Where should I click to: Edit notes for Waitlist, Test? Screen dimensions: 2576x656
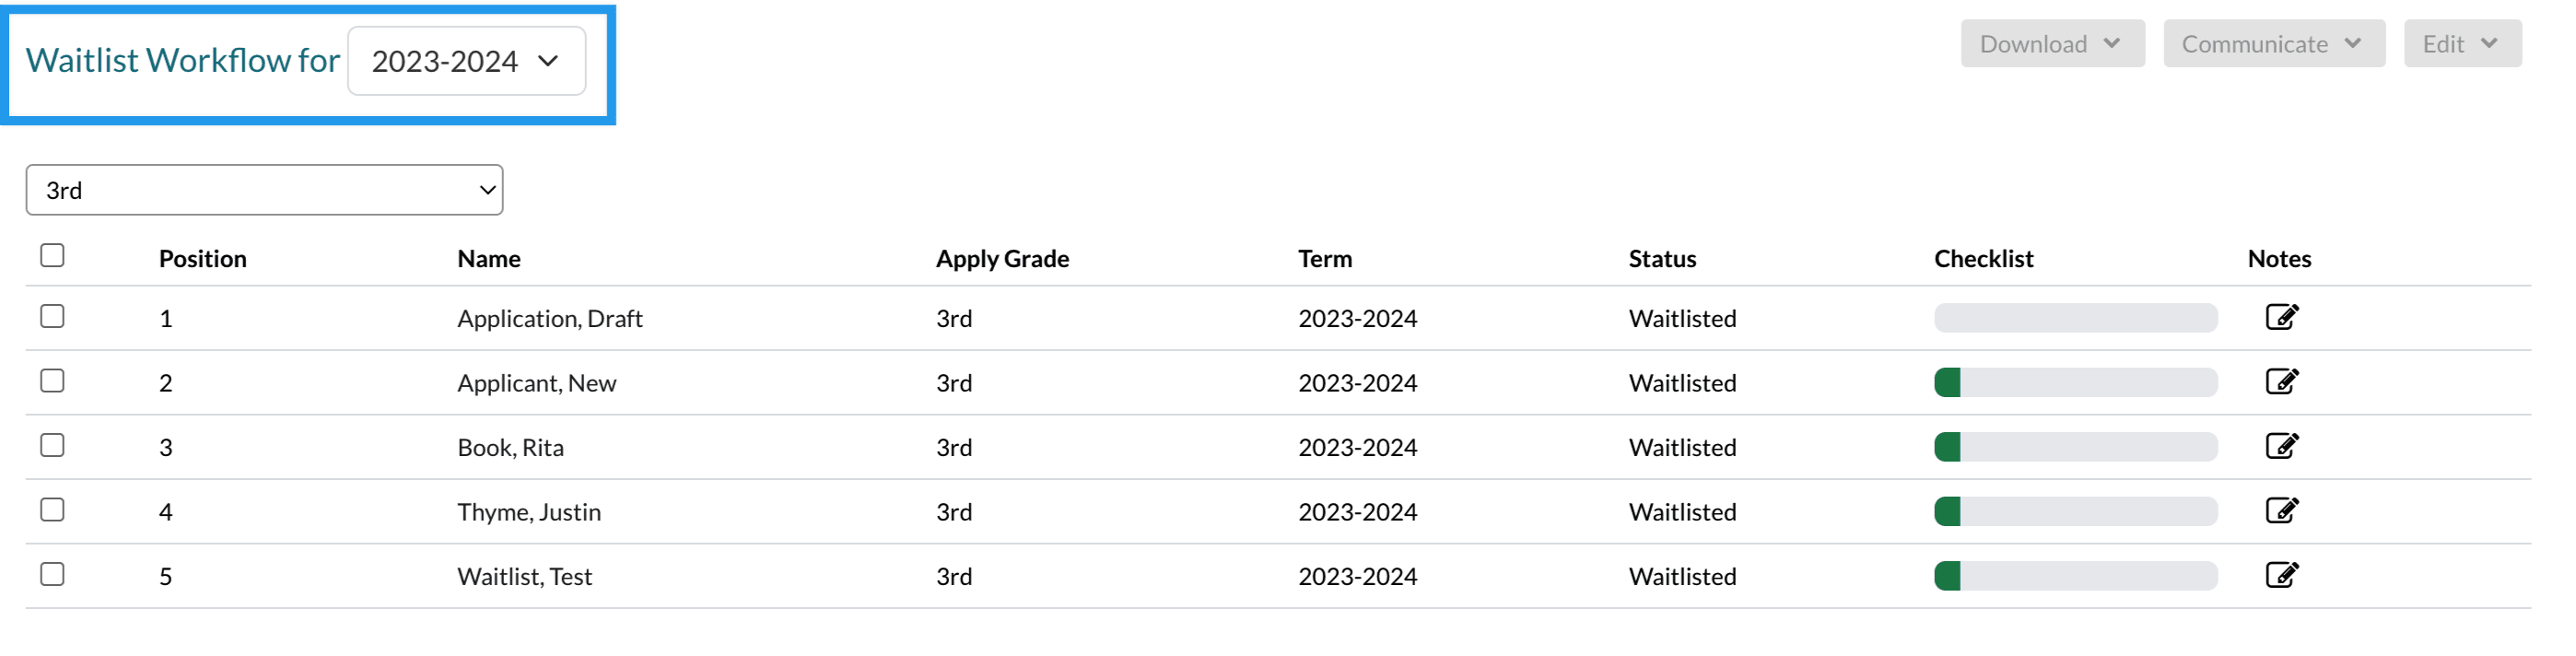tap(2281, 575)
